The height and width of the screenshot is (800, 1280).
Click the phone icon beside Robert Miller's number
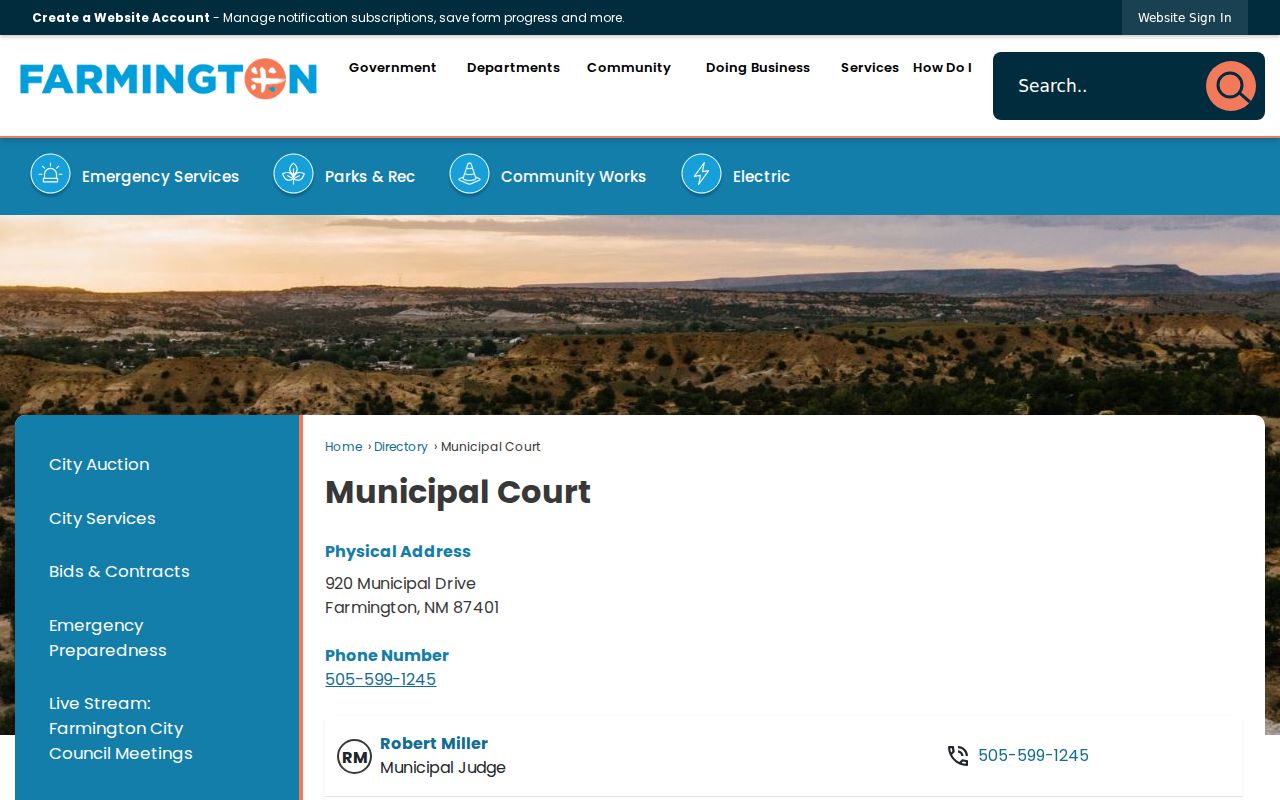point(958,756)
